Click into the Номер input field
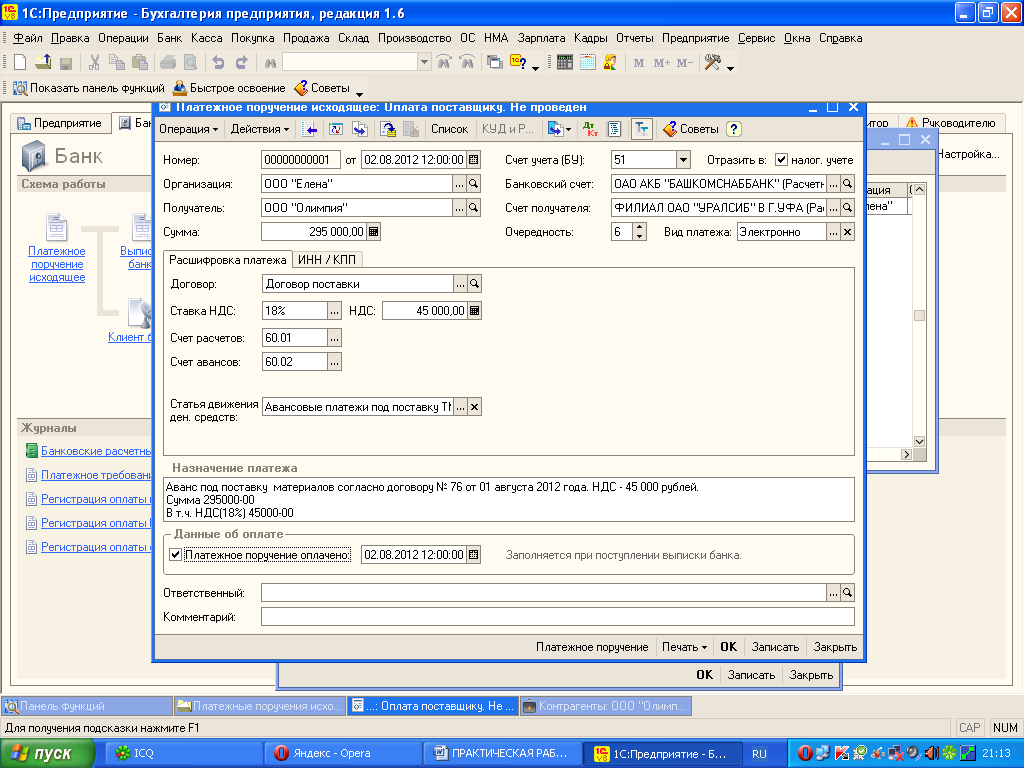Screen dimensions: 1024x768 pos(300,159)
